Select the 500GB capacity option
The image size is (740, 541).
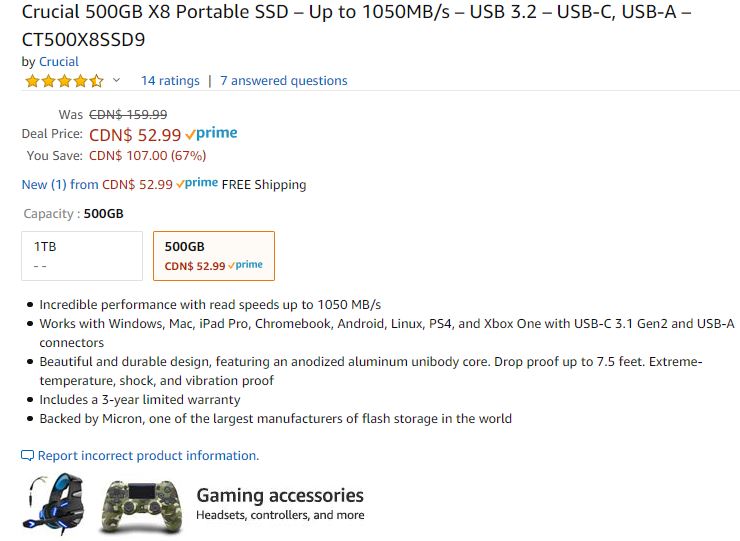213,255
